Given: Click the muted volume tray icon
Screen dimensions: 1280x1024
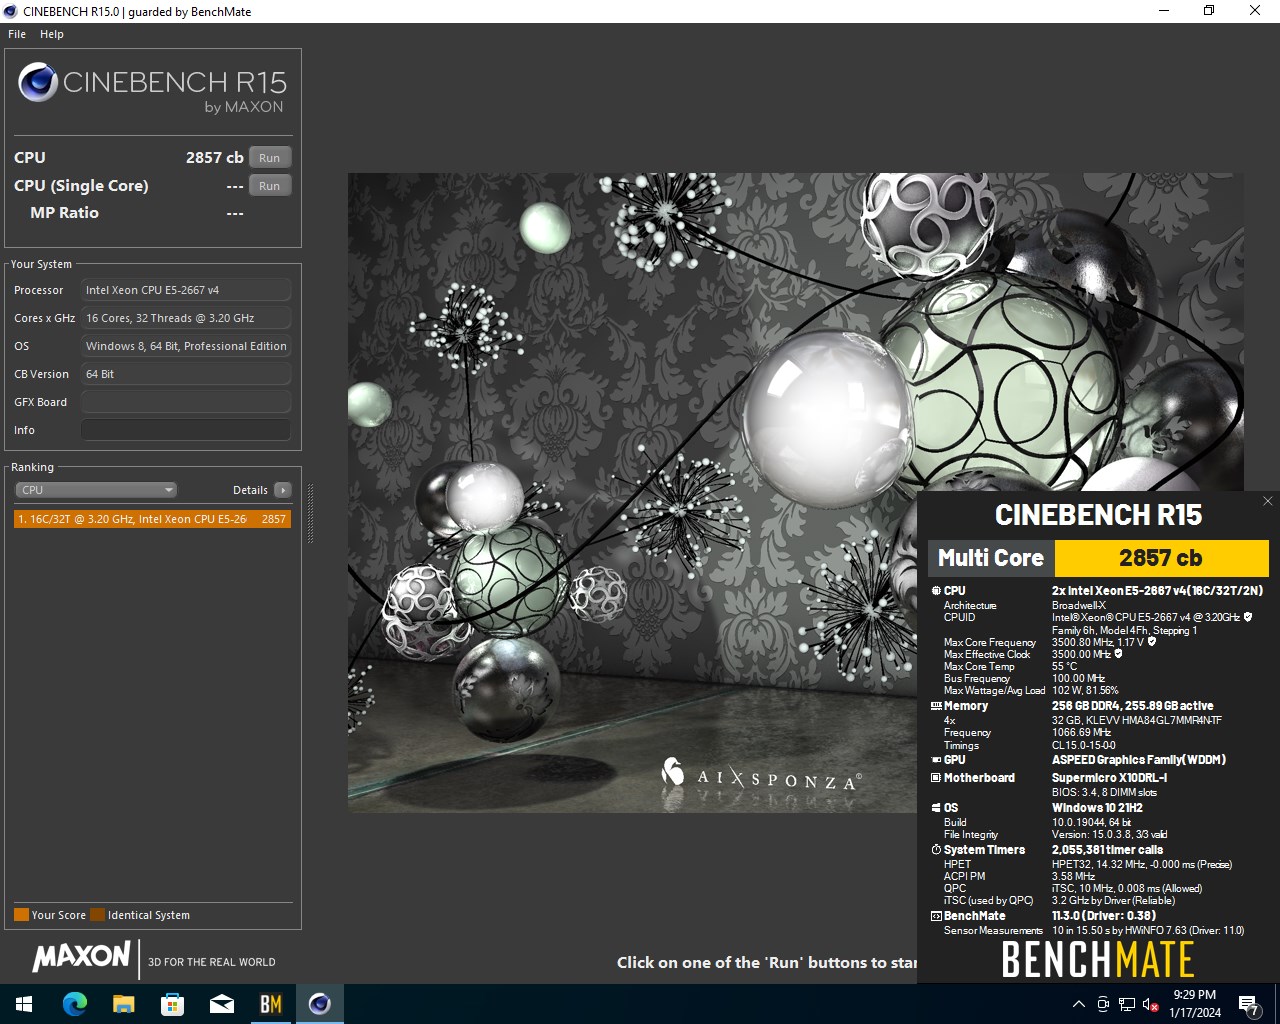Looking at the screenshot, I should [x=1150, y=1004].
